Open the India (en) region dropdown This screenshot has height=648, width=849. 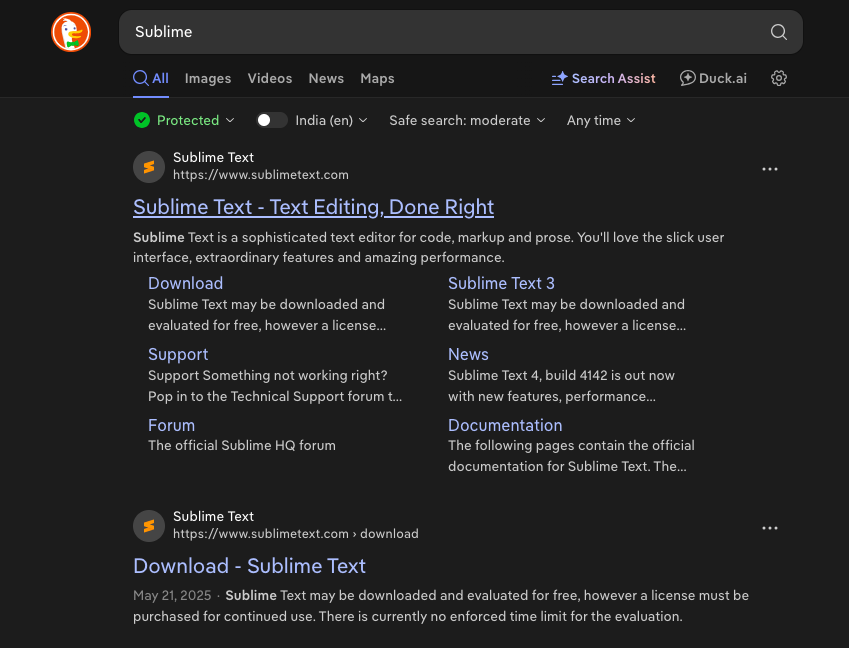pos(331,120)
